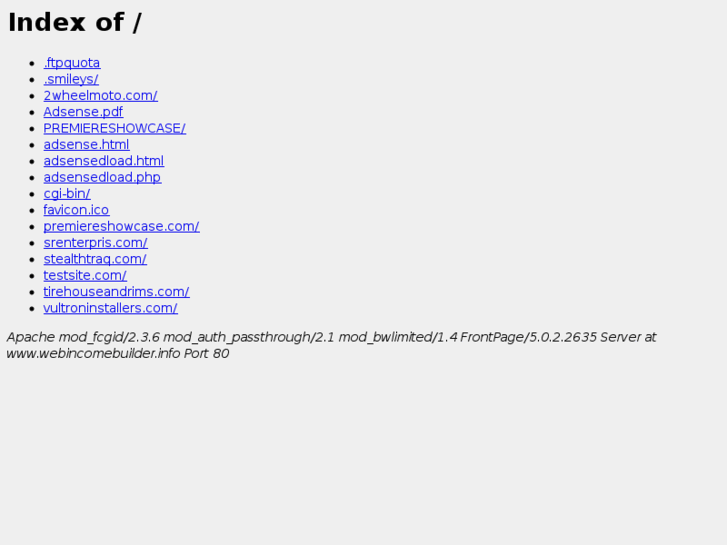Screen dimensions: 727x545
Task: Browse the 2wheelmoto.com/ folder
Action: click(101, 95)
